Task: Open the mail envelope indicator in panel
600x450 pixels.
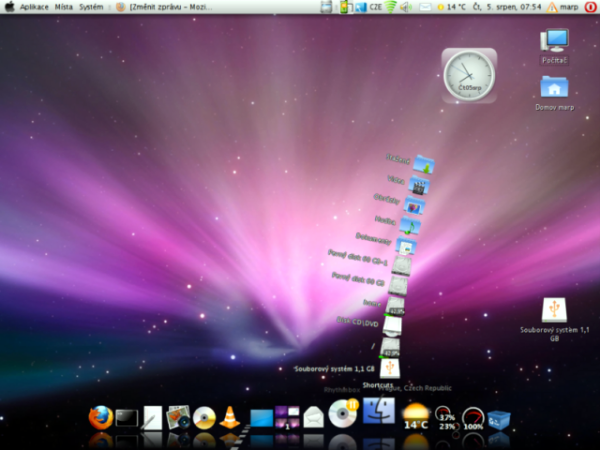Action: (x=425, y=7)
